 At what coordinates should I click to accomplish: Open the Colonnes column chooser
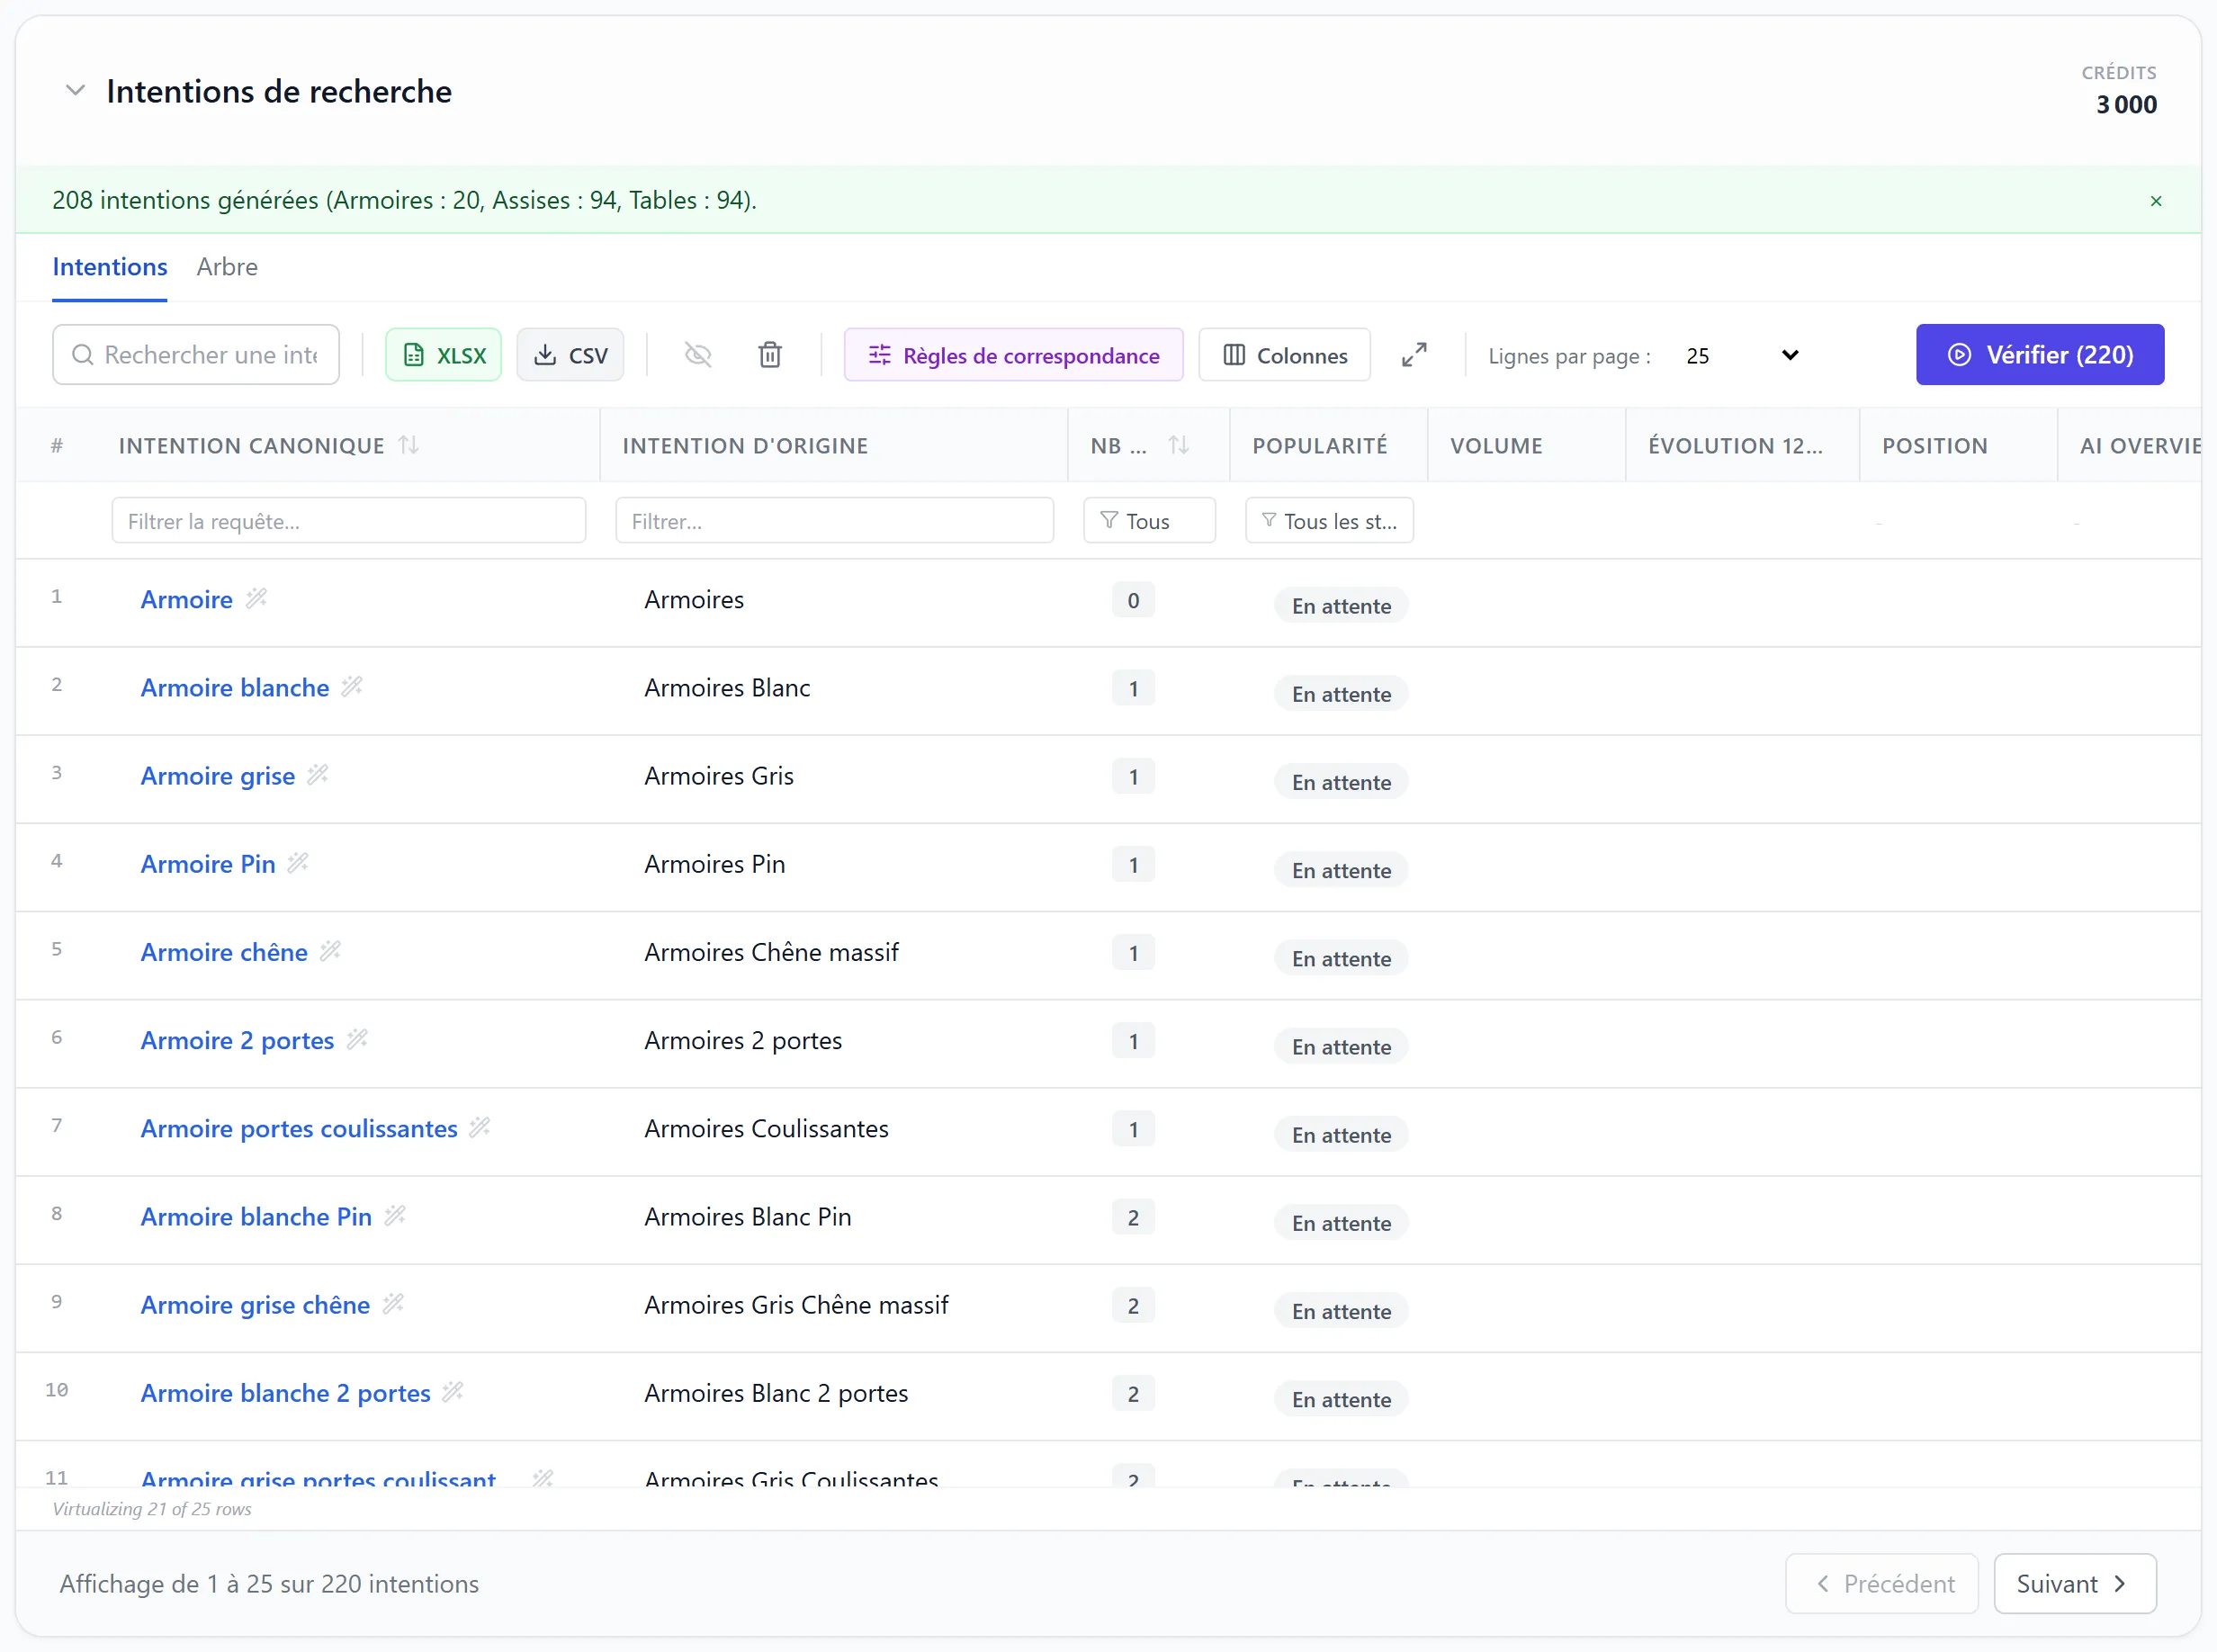coord(1285,355)
